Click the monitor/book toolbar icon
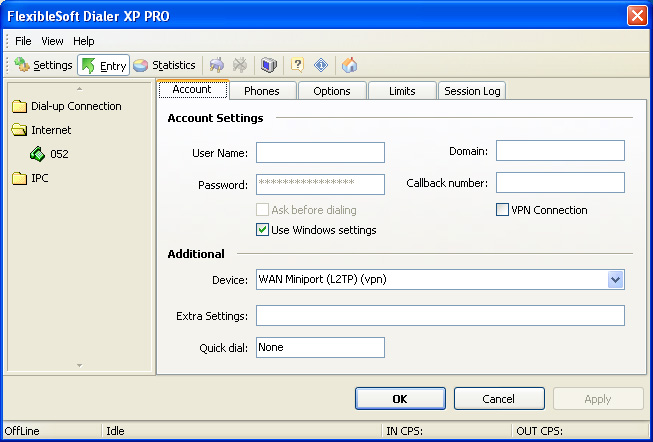The height and width of the screenshot is (442, 653). tap(269, 65)
